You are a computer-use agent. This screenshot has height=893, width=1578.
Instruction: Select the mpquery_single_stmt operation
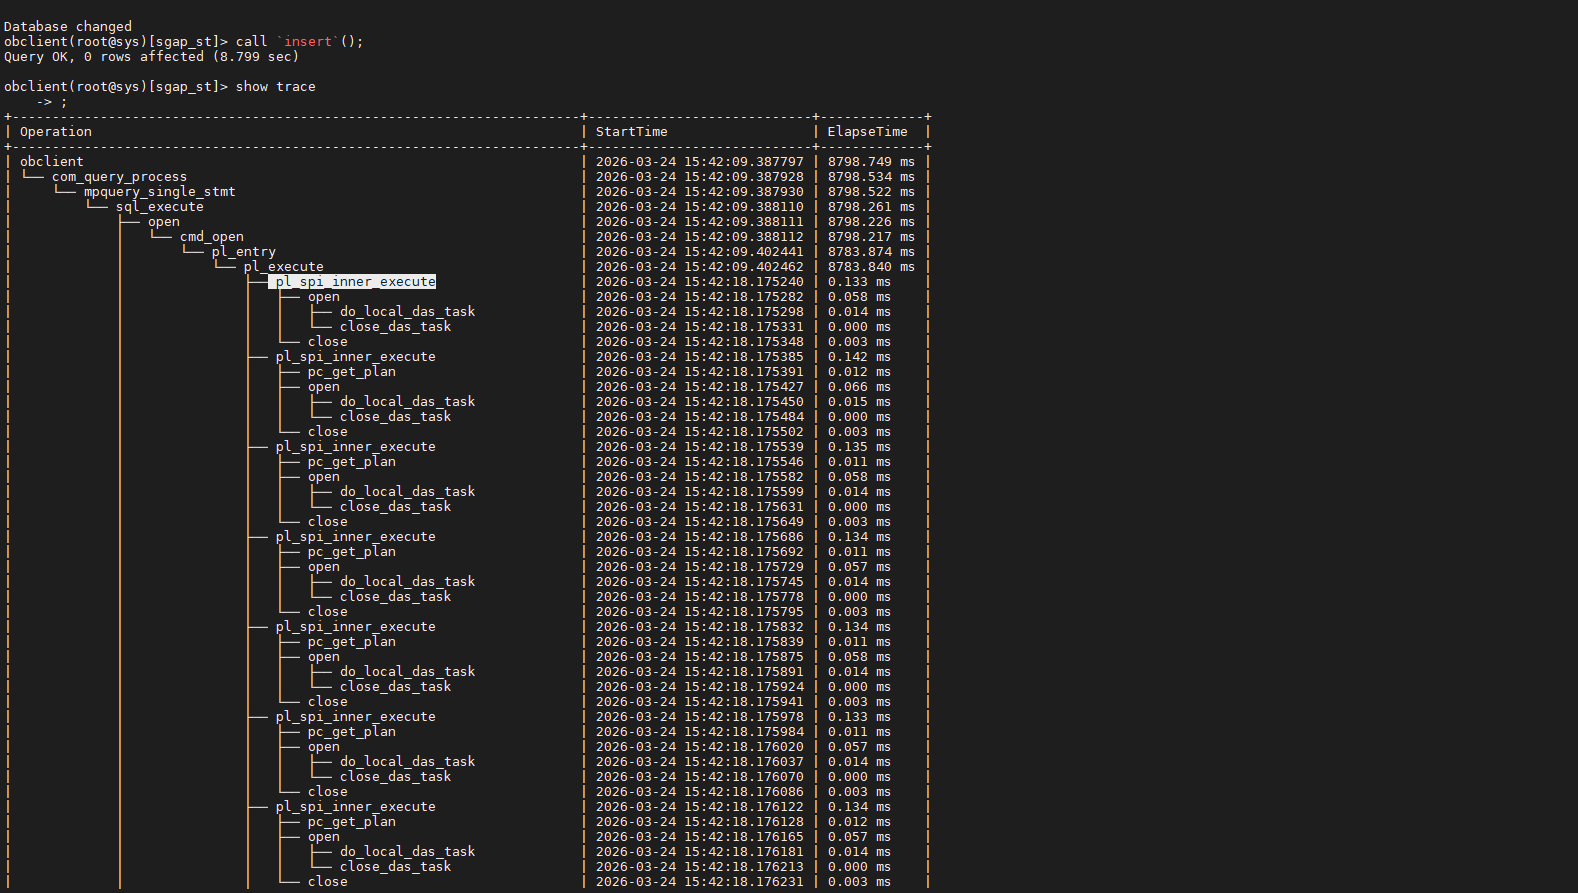(159, 192)
